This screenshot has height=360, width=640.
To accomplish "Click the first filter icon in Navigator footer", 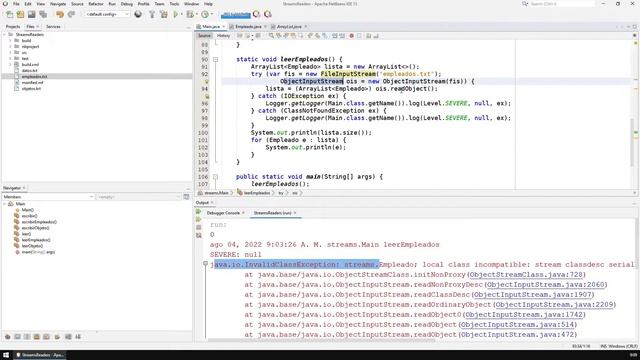I will [x=7, y=337].
